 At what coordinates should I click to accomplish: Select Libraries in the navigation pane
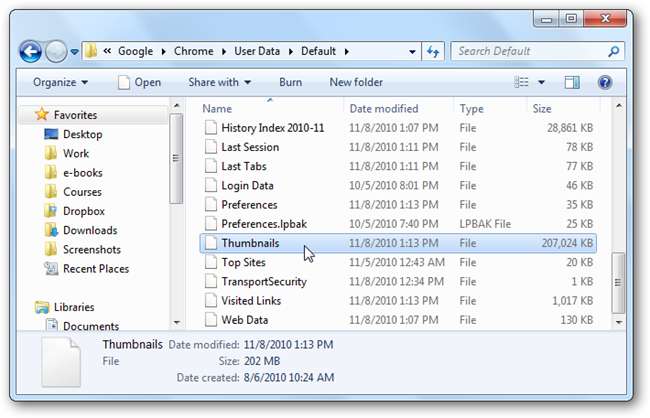[74, 307]
